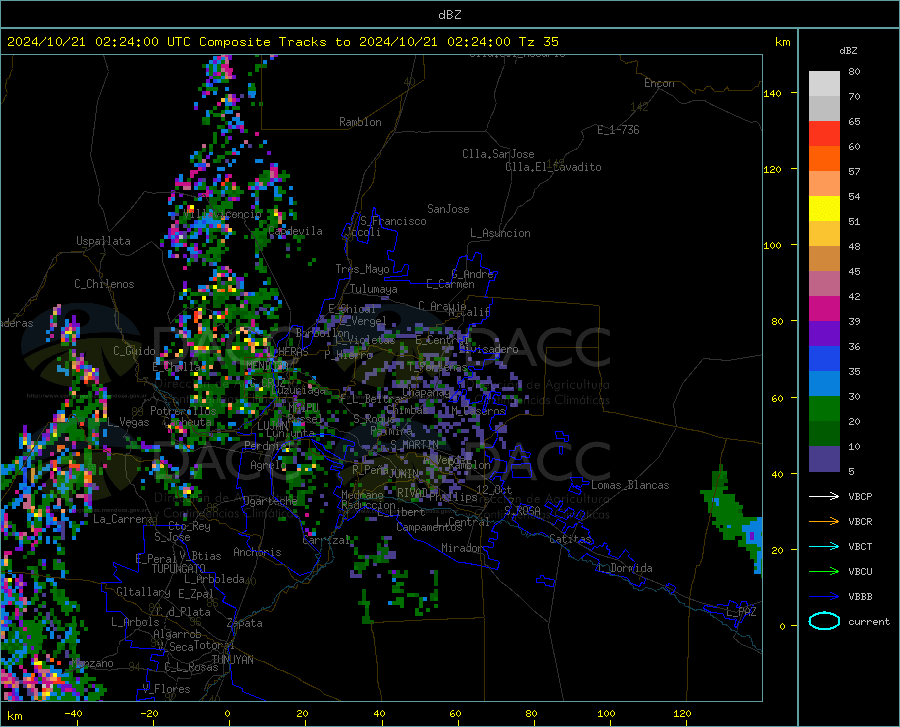Click the 'Tulumaya' map label

tap(373, 289)
